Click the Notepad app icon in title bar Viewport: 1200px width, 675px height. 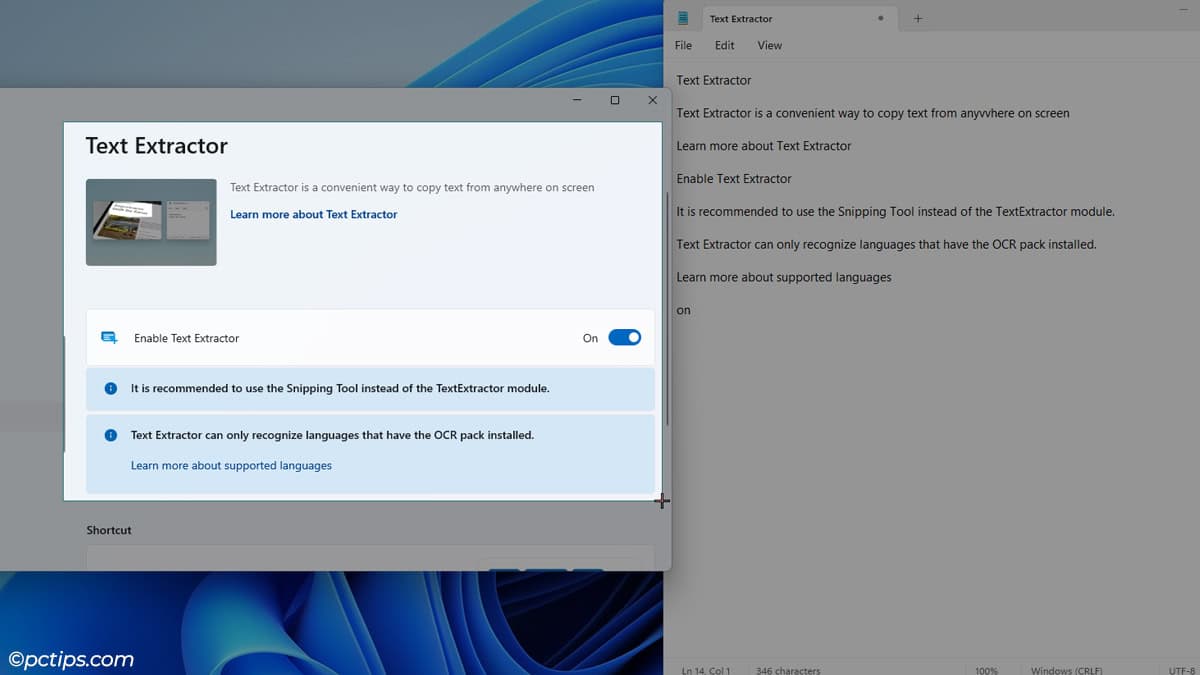click(683, 18)
